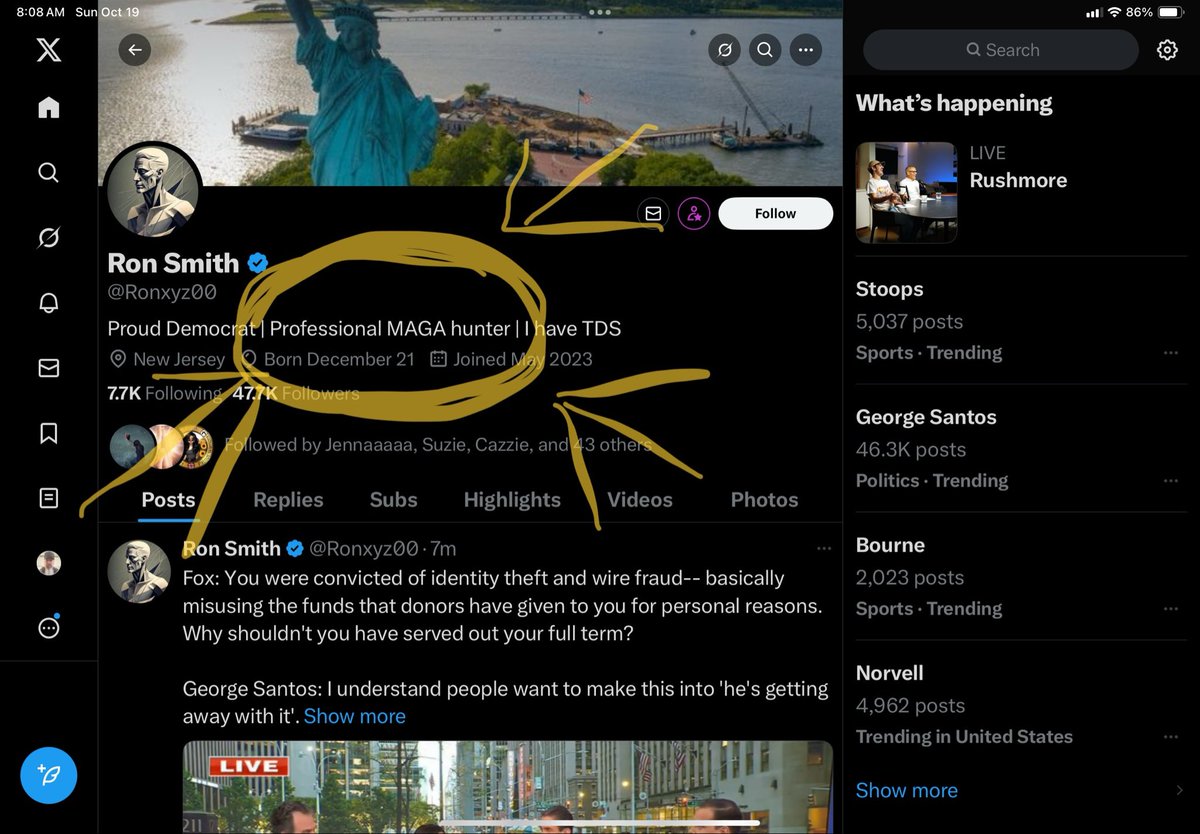Tap the Wi-Fi status icon
This screenshot has height=834, width=1200.
[x=1114, y=12]
